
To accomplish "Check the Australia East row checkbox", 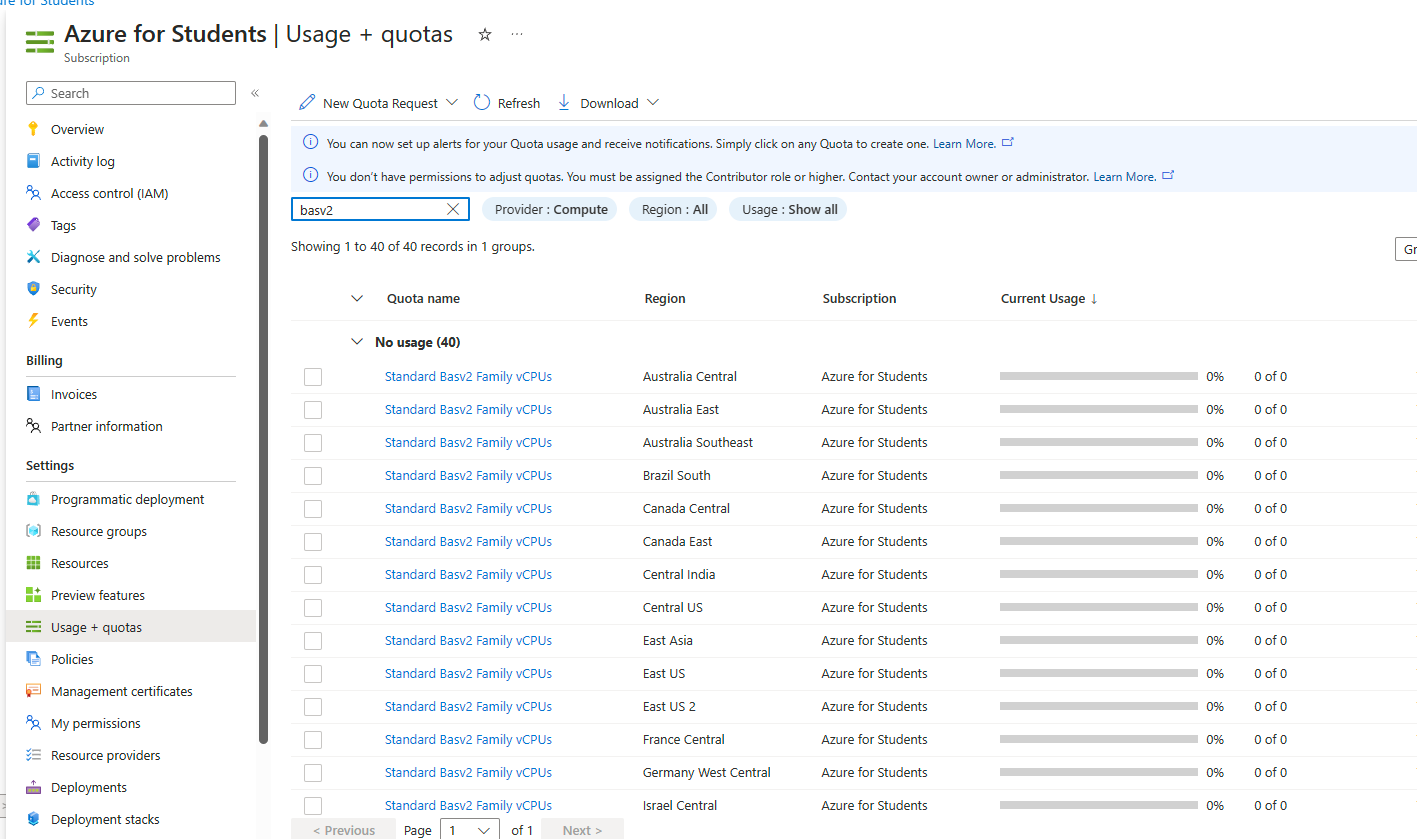I will (x=313, y=409).
